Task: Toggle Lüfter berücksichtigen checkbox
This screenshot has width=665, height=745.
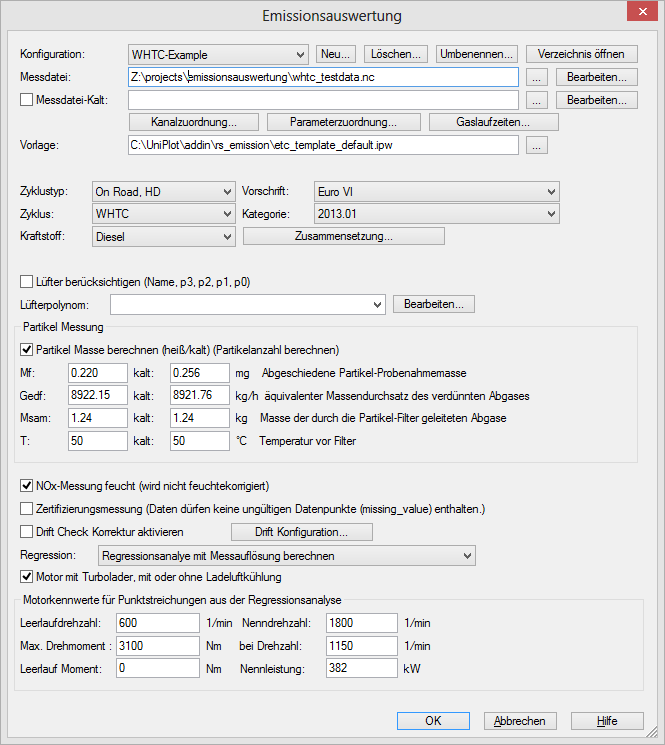Action: pos(27,282)
